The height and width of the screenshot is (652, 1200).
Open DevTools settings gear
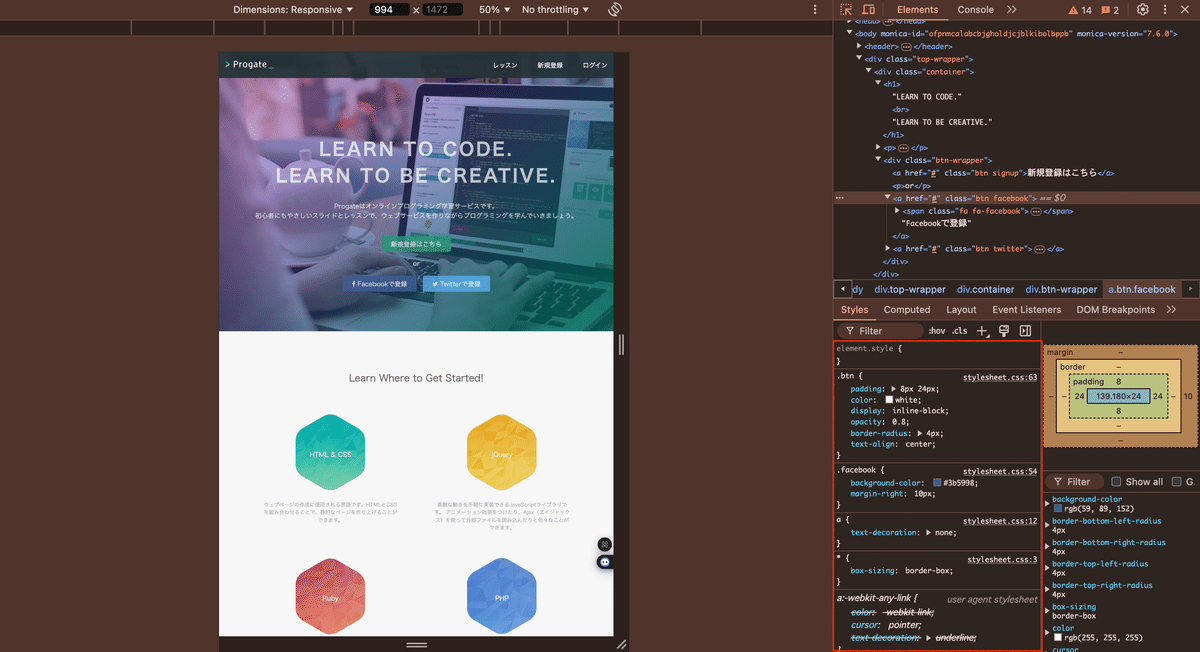1143,10
